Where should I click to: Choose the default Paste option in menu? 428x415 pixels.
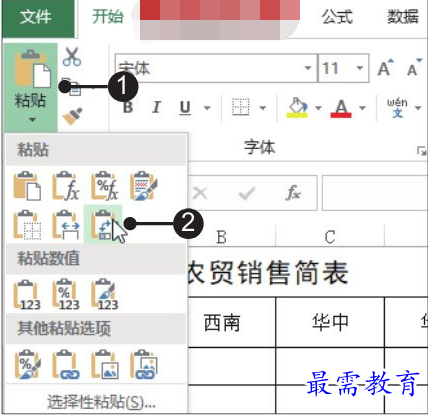click(x=27, y=186)
